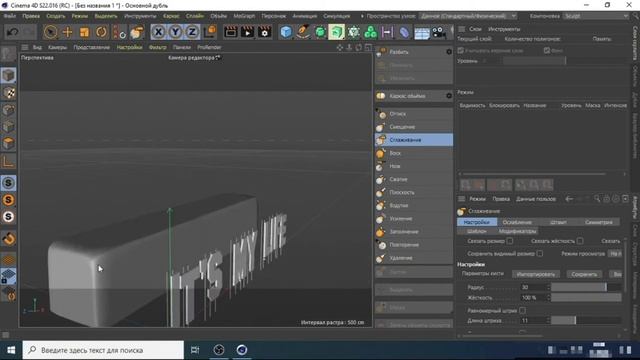Screen dimensions: 640x360
Task: Select the Move tool cross icon
Action: (67, 32)
